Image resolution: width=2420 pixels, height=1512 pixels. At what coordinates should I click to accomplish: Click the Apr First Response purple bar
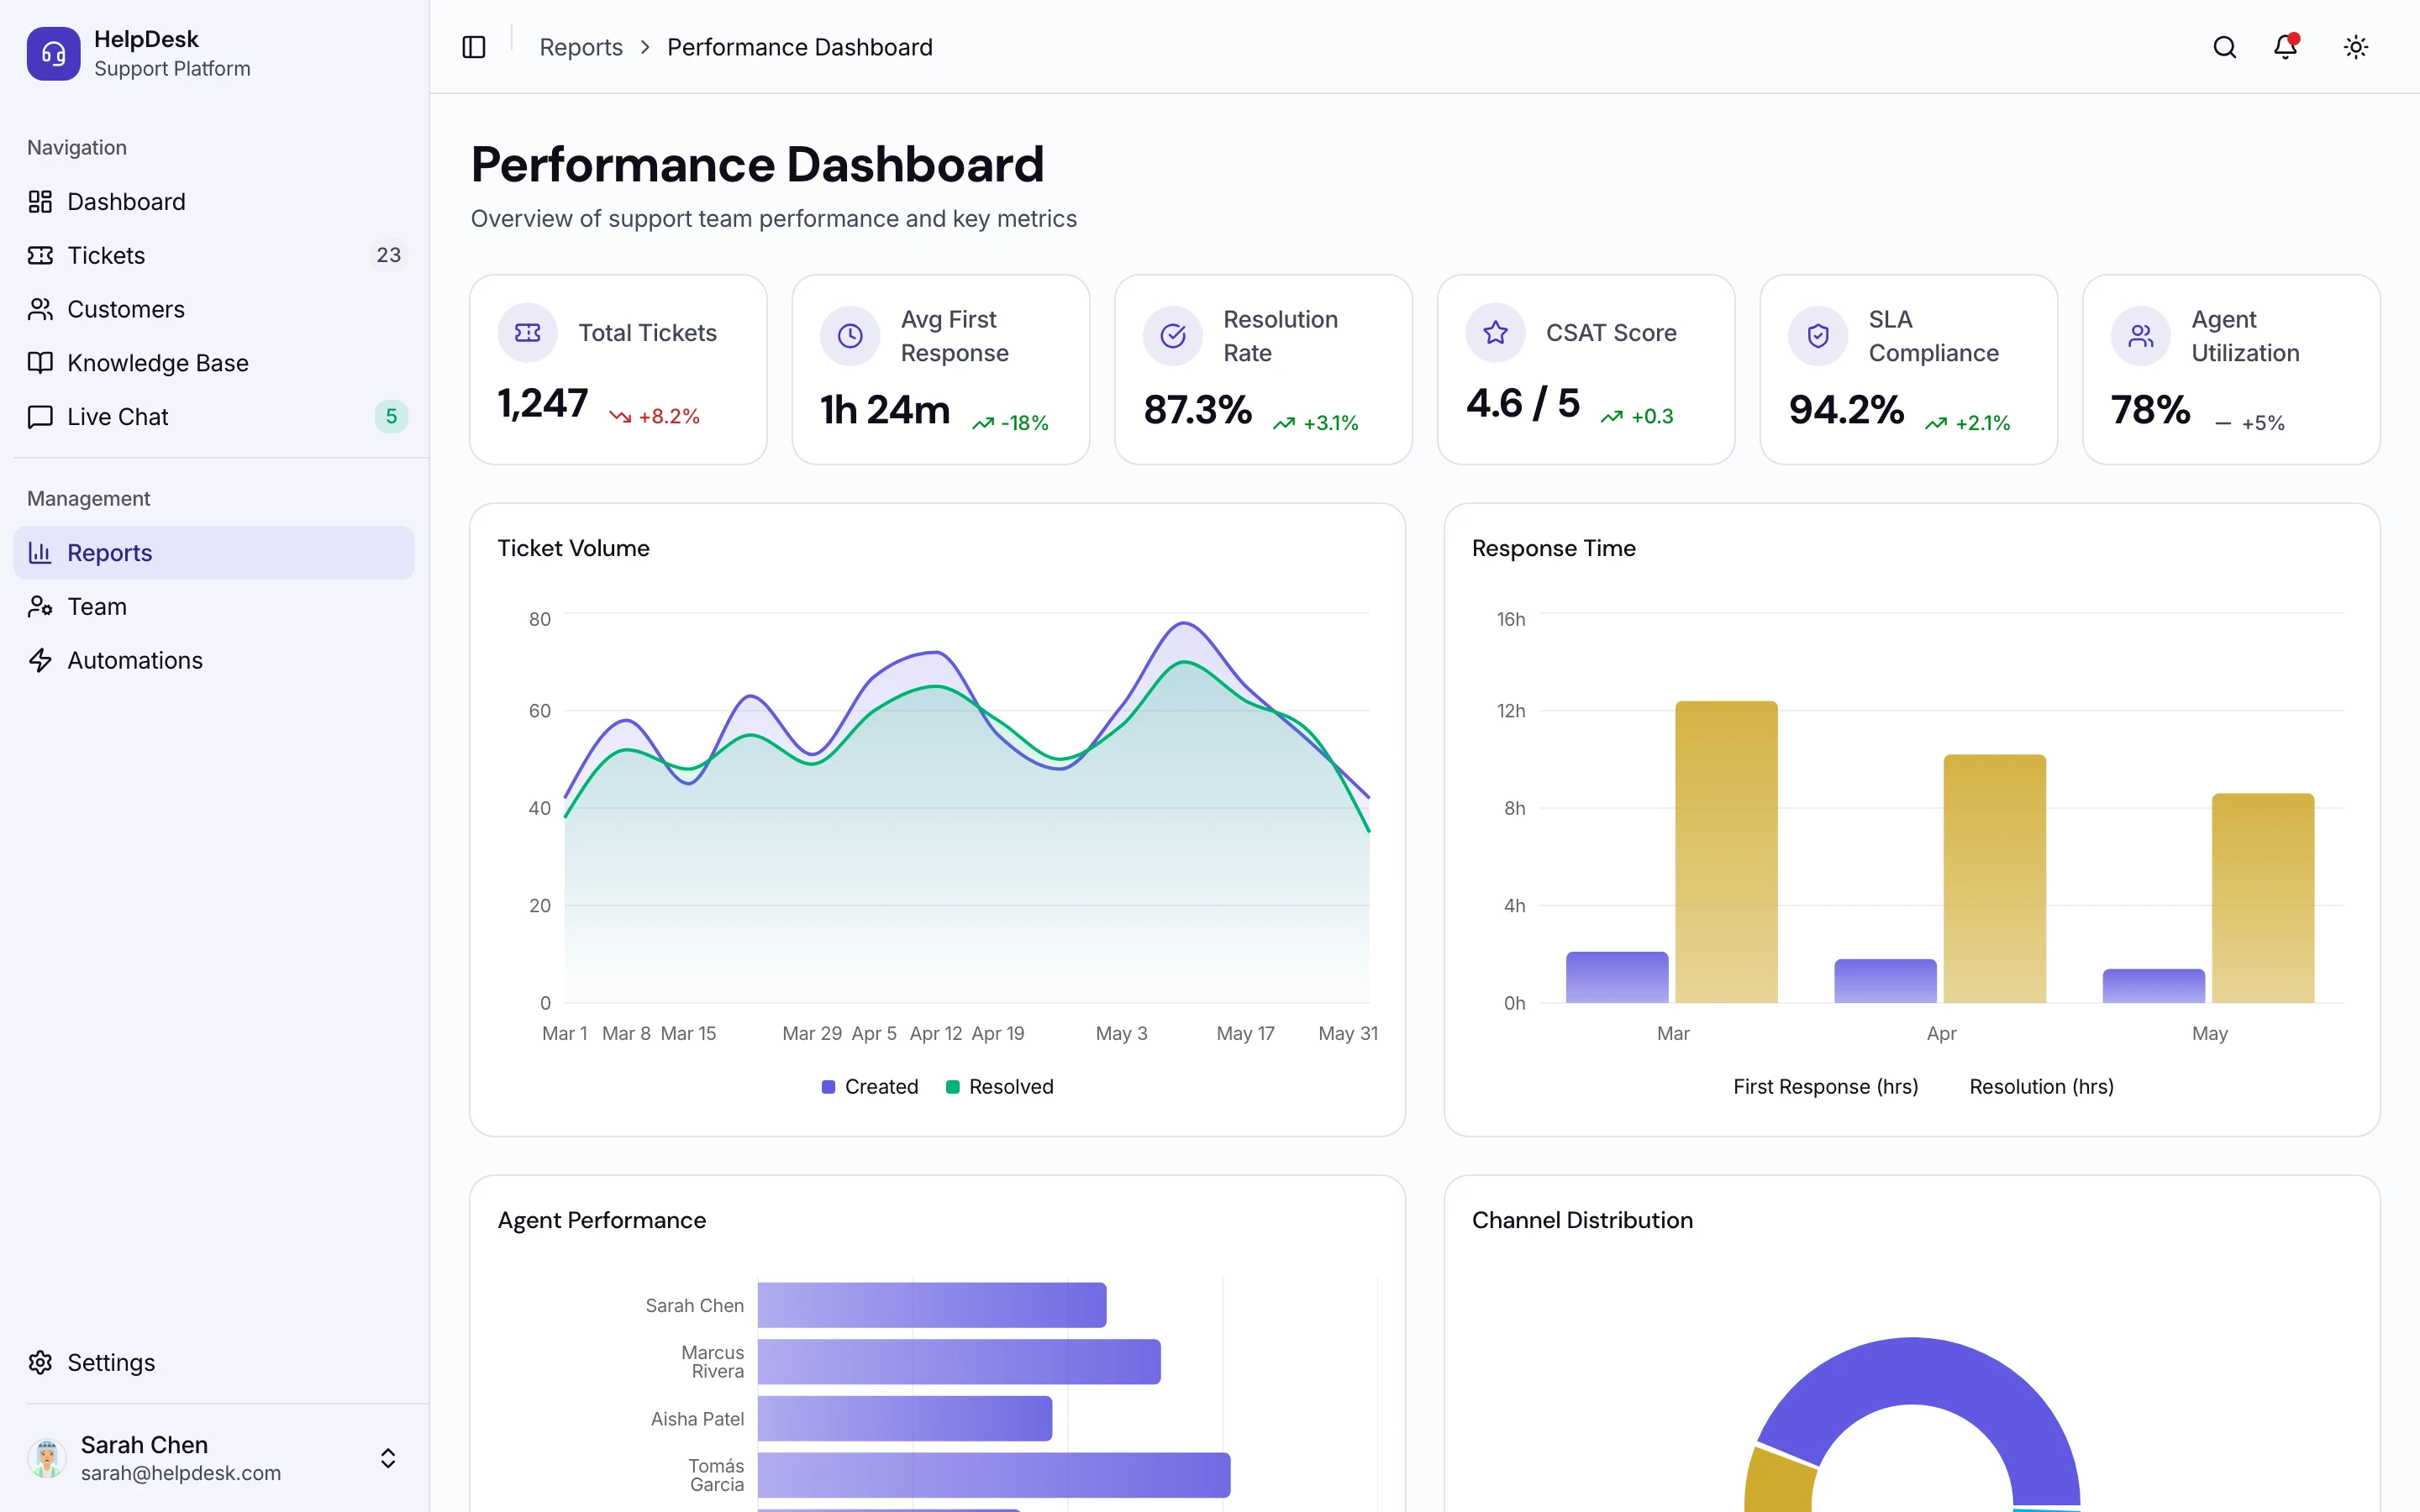point(1885,981)
